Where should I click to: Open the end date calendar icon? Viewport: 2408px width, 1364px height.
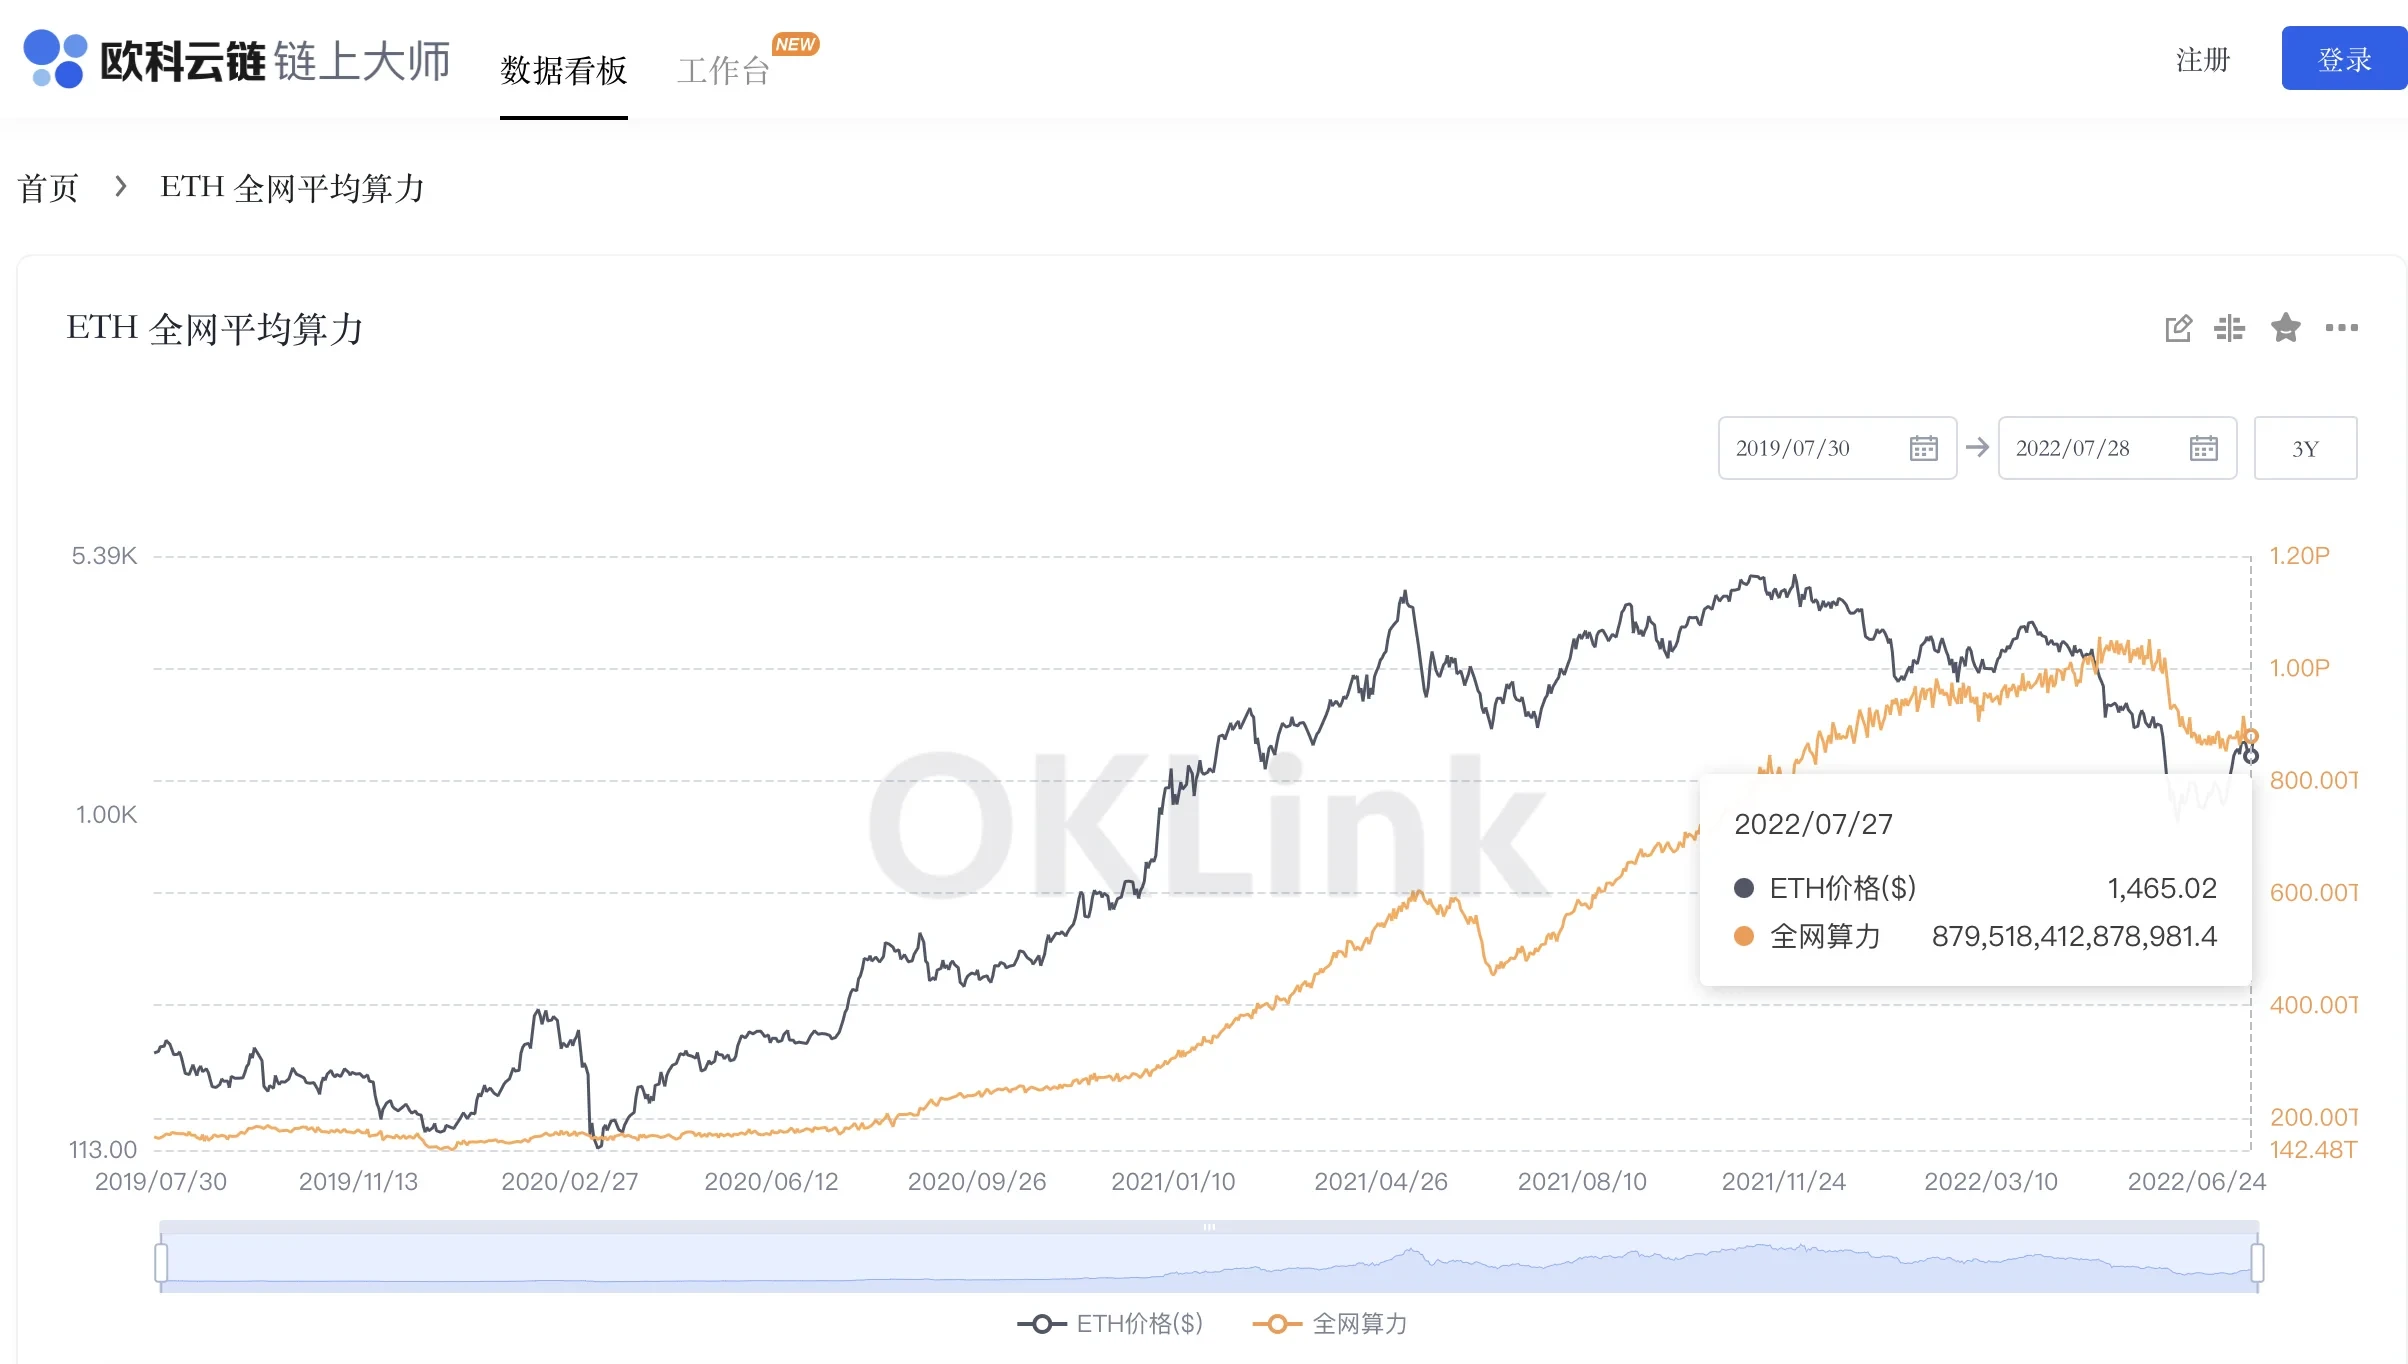click(2203, 448)
